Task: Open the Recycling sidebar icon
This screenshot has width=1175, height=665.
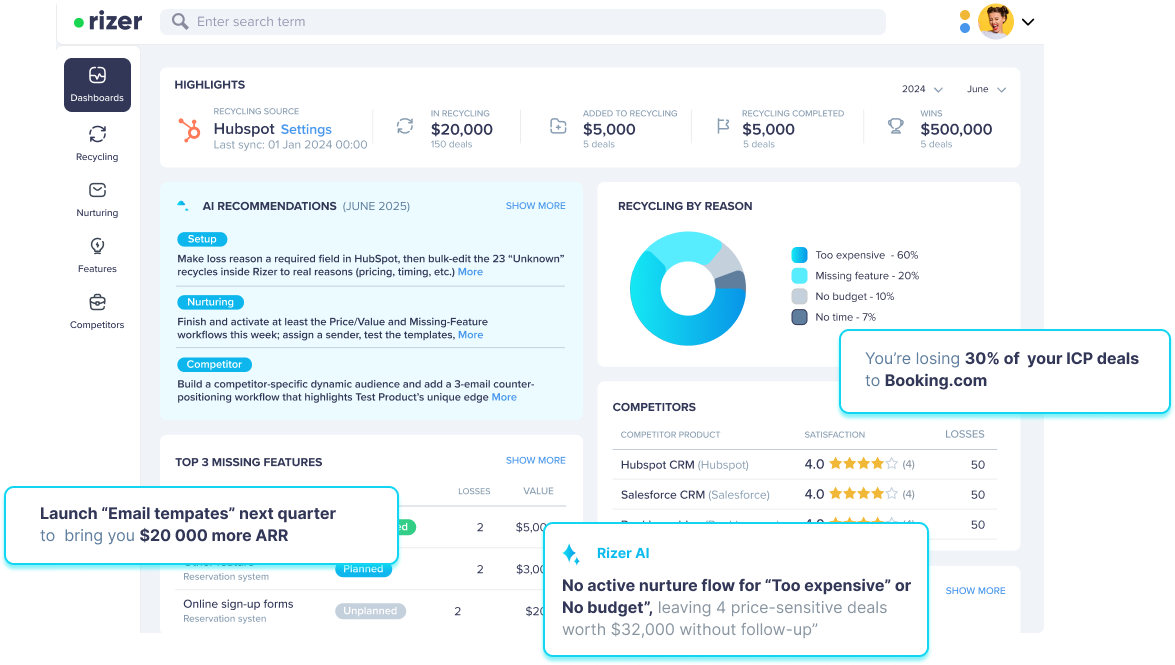Action: click(97, 134)
